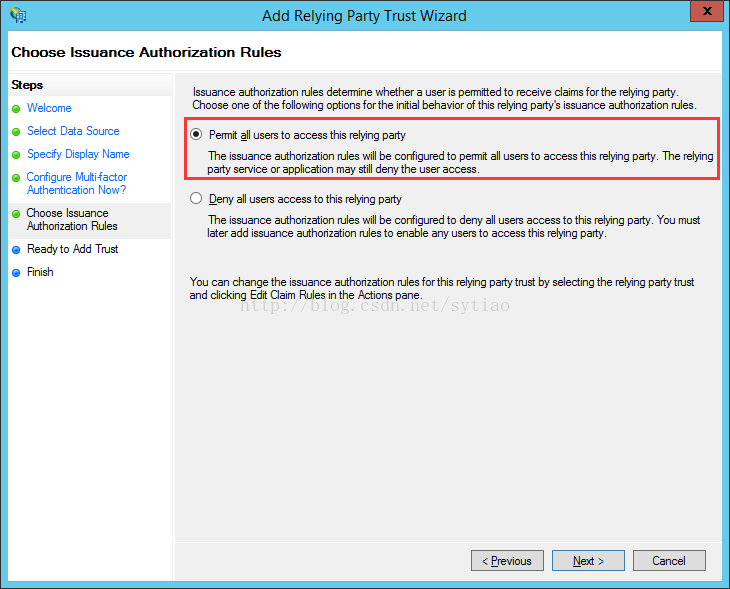Open Configure Multi-factor Authentication Now step
This screenshot has width=730, height=589.
coord(76,183)
